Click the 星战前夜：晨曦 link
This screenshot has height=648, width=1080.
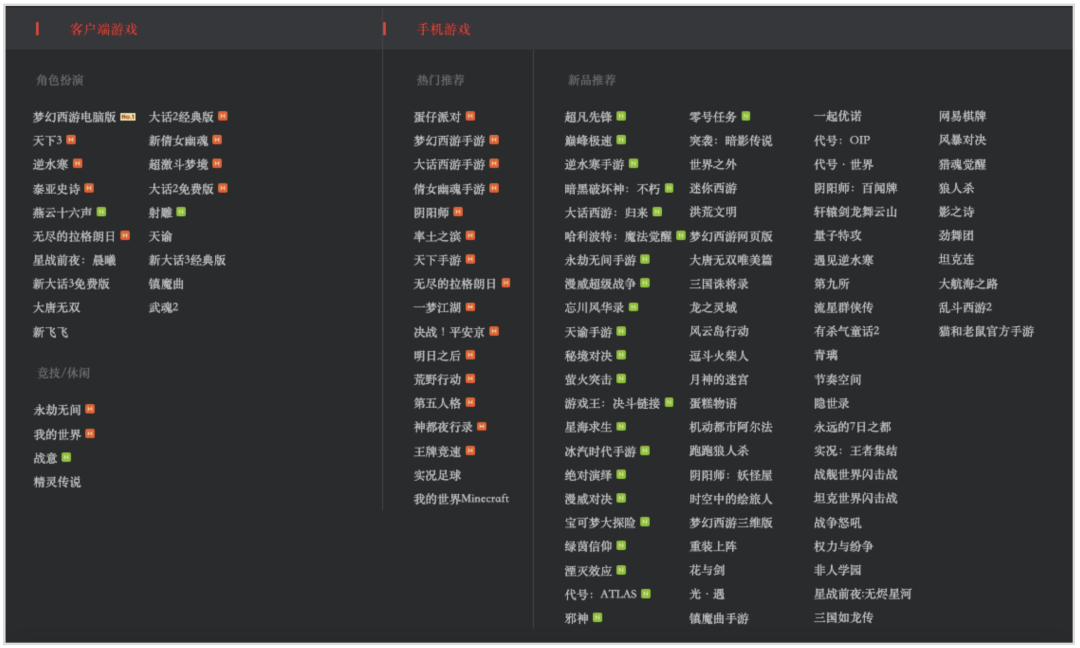(74, 260)
